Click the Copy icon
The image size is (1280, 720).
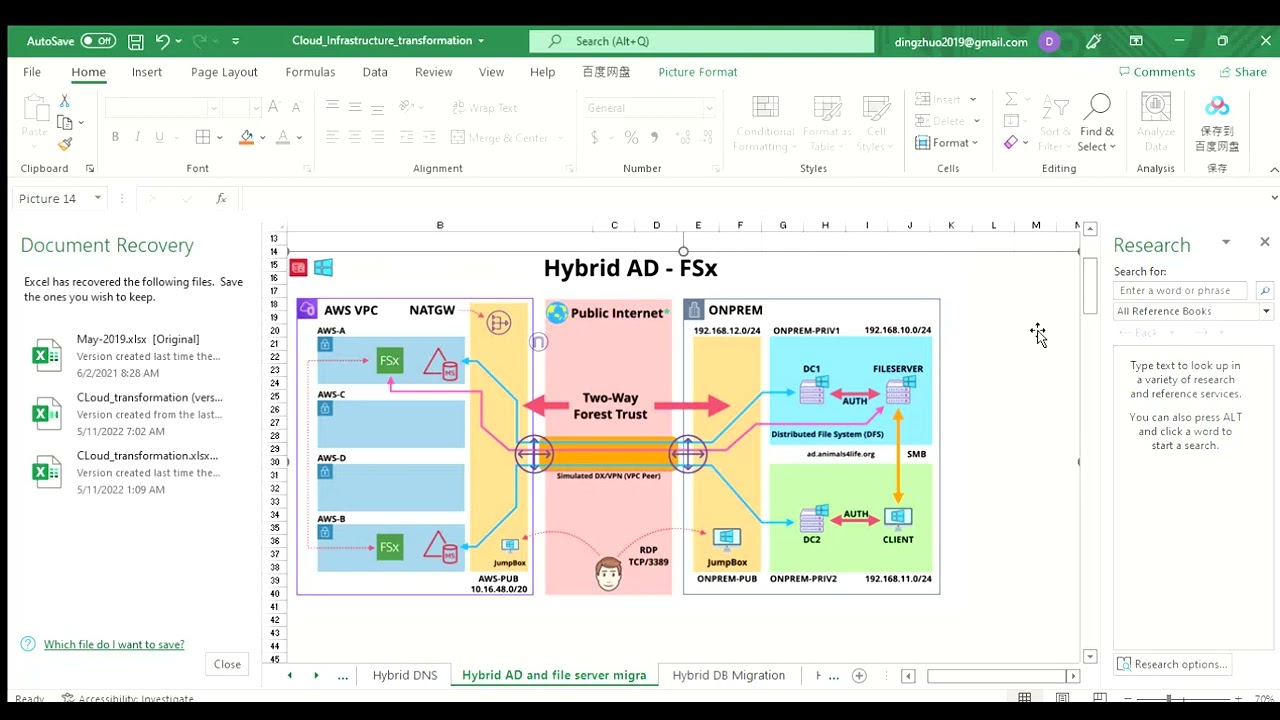pos(65,122)
